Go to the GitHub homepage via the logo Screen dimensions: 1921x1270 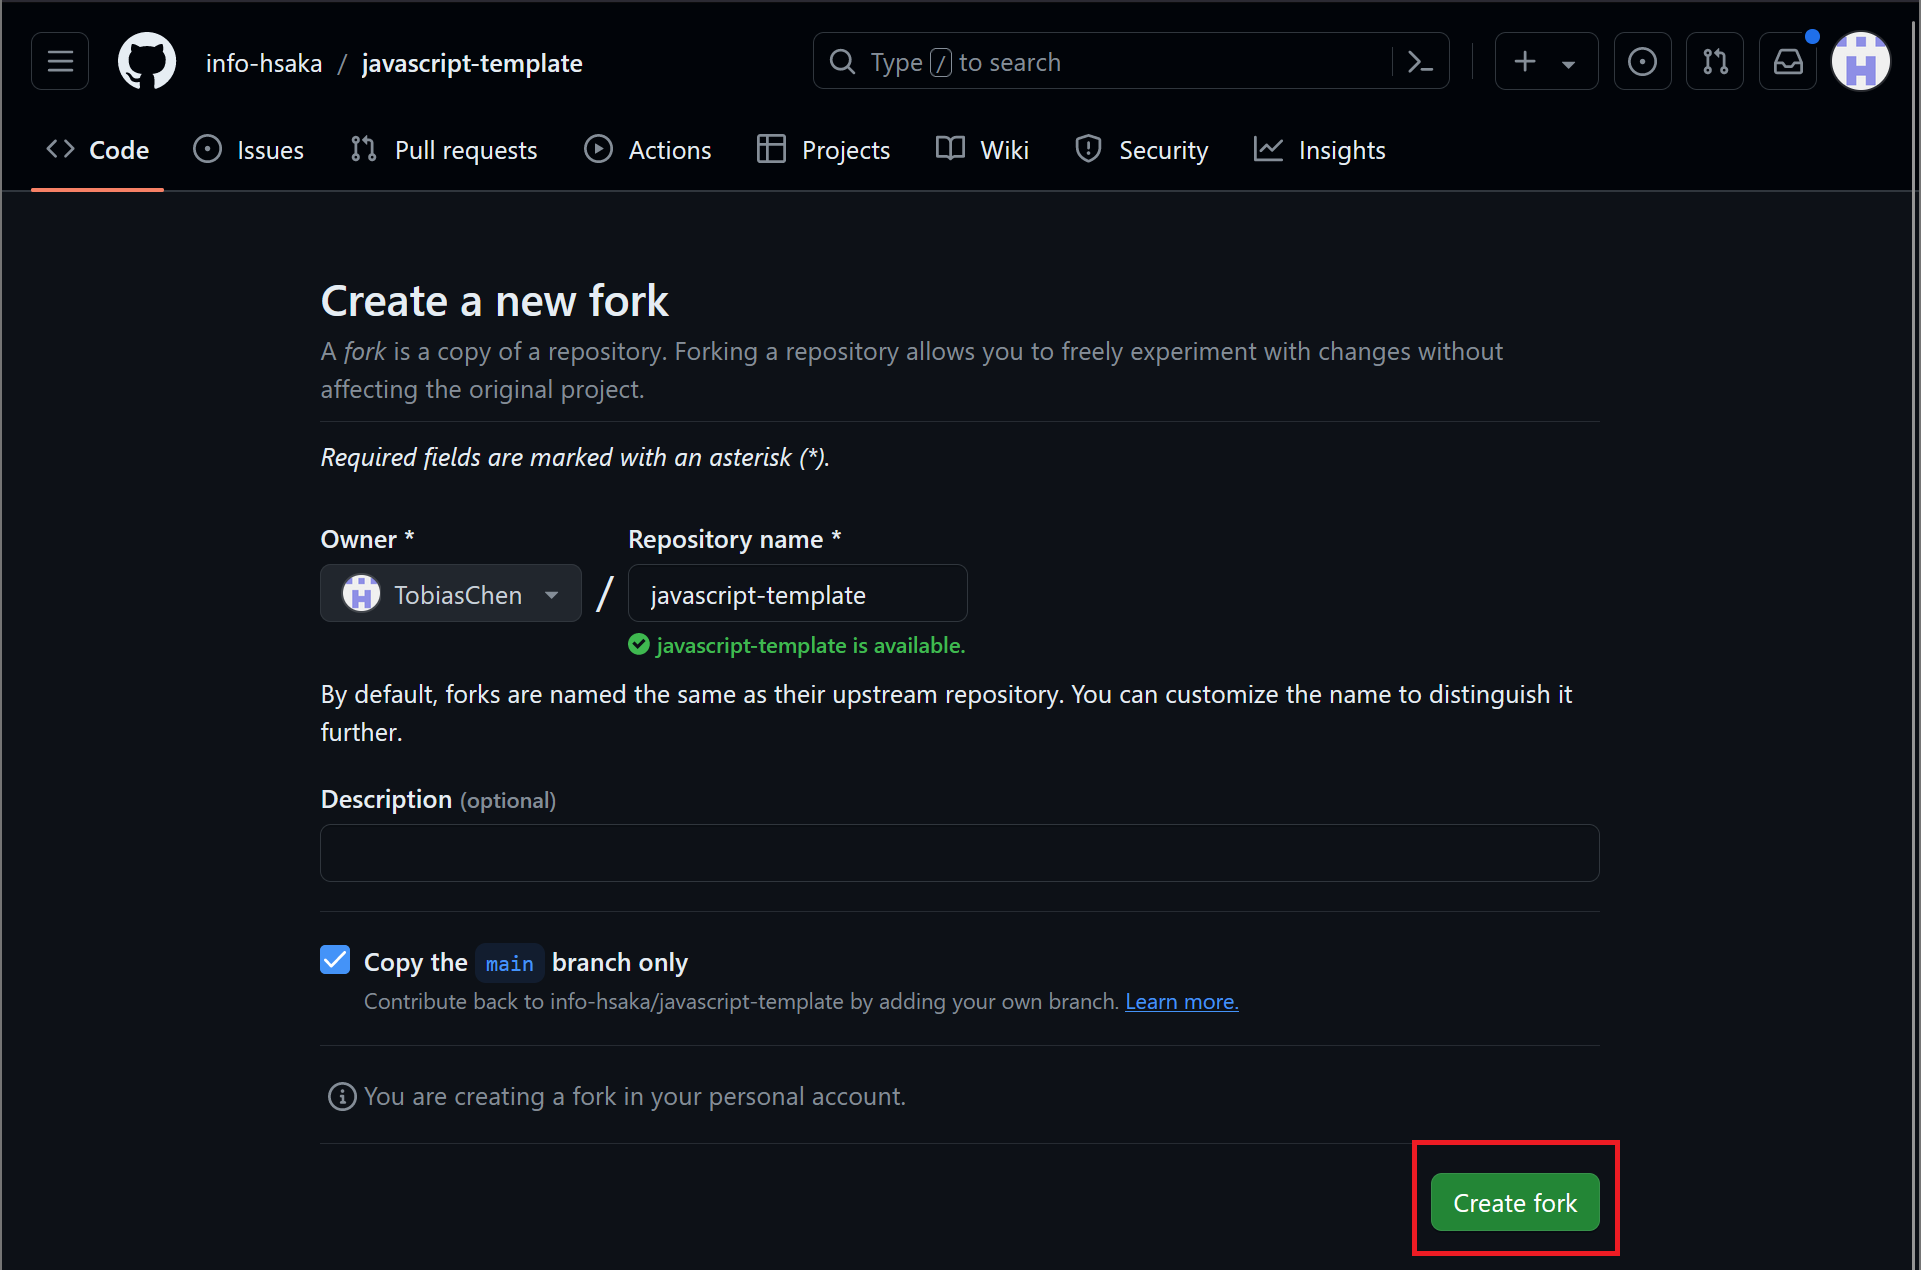pos(147,62)
